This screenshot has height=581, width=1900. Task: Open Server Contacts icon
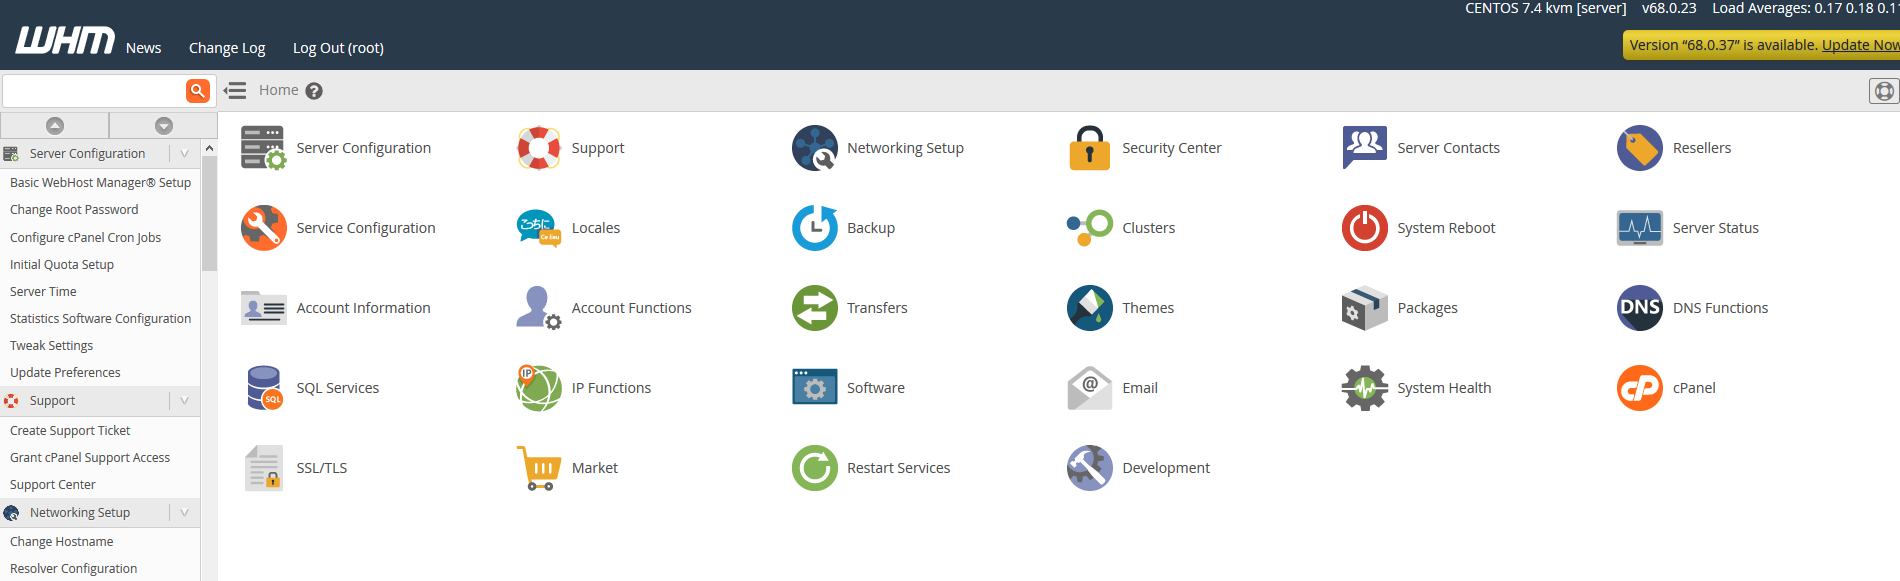pyautogui.click(x=1365, y=148)
